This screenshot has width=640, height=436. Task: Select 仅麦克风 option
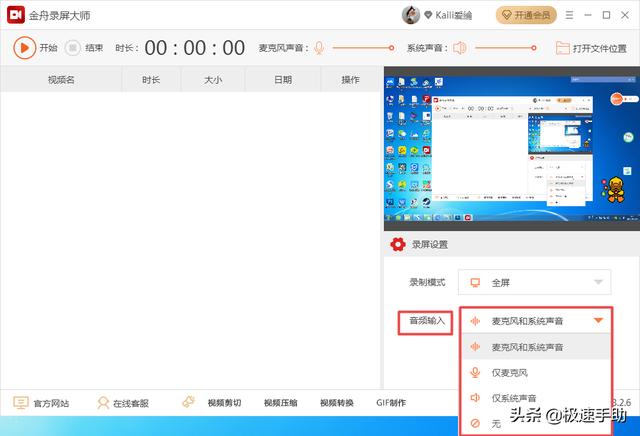click(536, 373)
